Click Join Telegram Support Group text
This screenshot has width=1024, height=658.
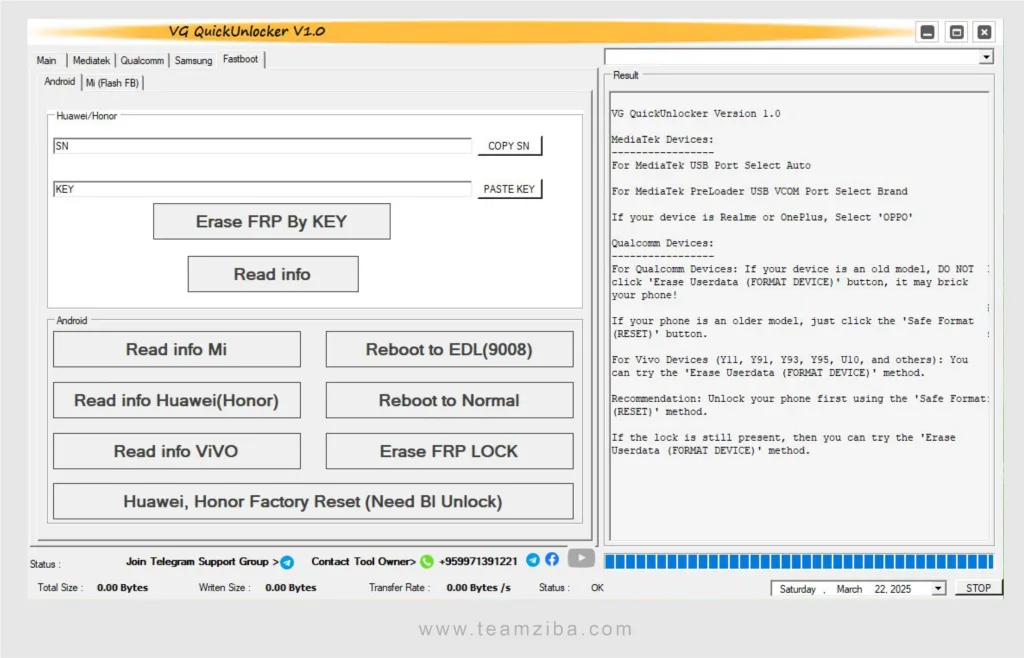pyautogui.click(x=202, y=562)
